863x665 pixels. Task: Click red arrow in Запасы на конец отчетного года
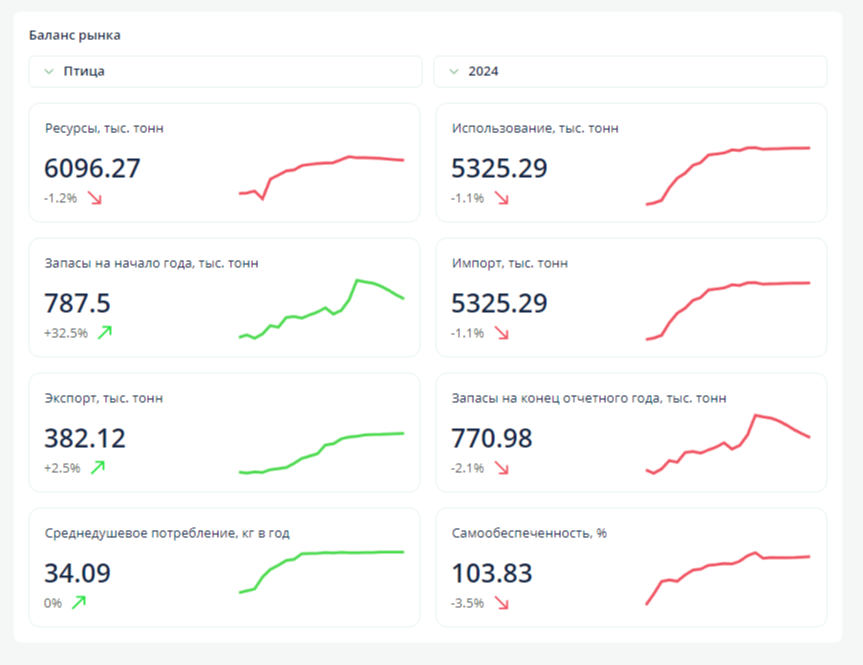(502, 468)
